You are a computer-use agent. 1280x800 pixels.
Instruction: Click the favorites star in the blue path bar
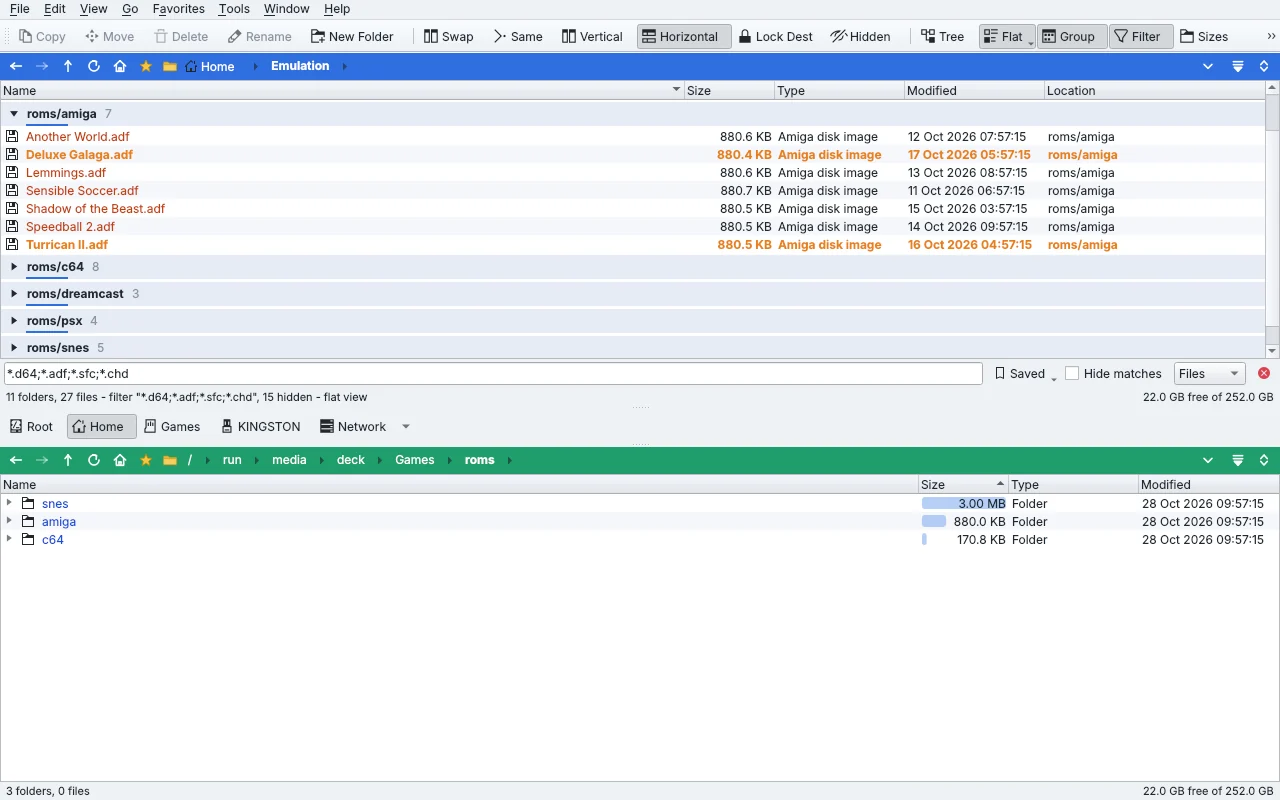pos(146,66)
